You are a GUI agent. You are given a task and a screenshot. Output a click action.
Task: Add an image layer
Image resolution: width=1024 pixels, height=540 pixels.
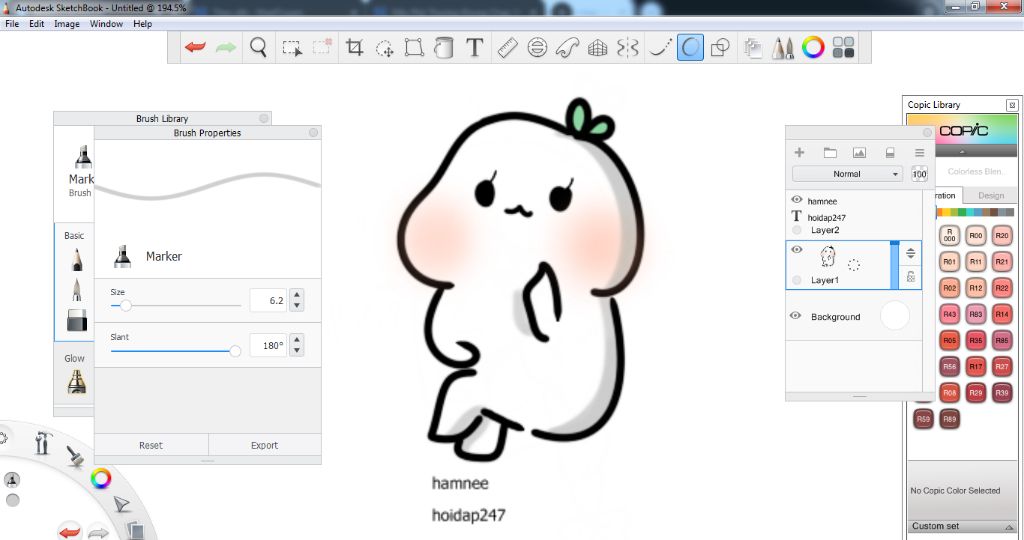[x=859, y=152]
